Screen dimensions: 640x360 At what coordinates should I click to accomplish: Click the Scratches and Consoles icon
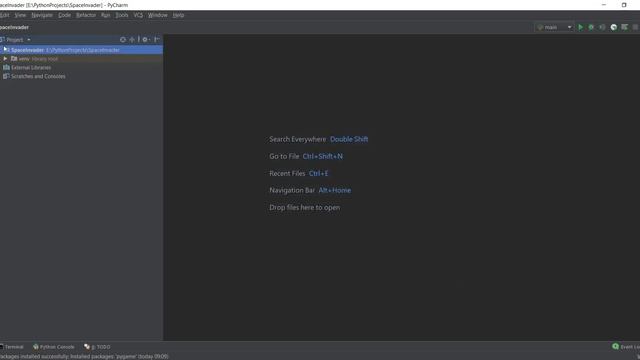click(x=6, y=76)
